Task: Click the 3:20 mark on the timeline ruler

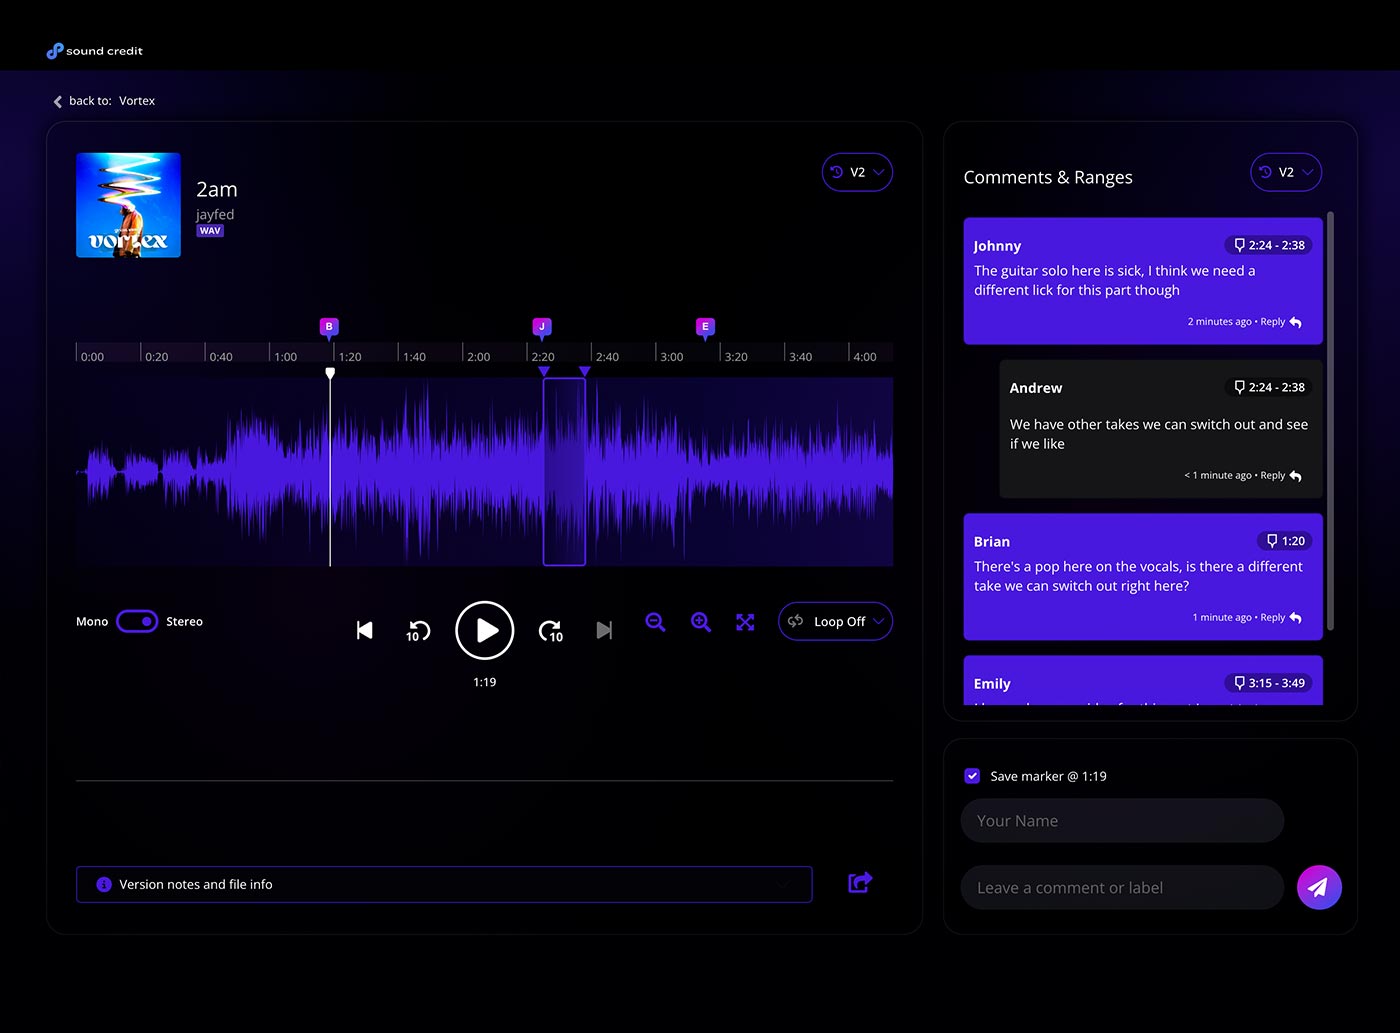Action: point(735,356)
